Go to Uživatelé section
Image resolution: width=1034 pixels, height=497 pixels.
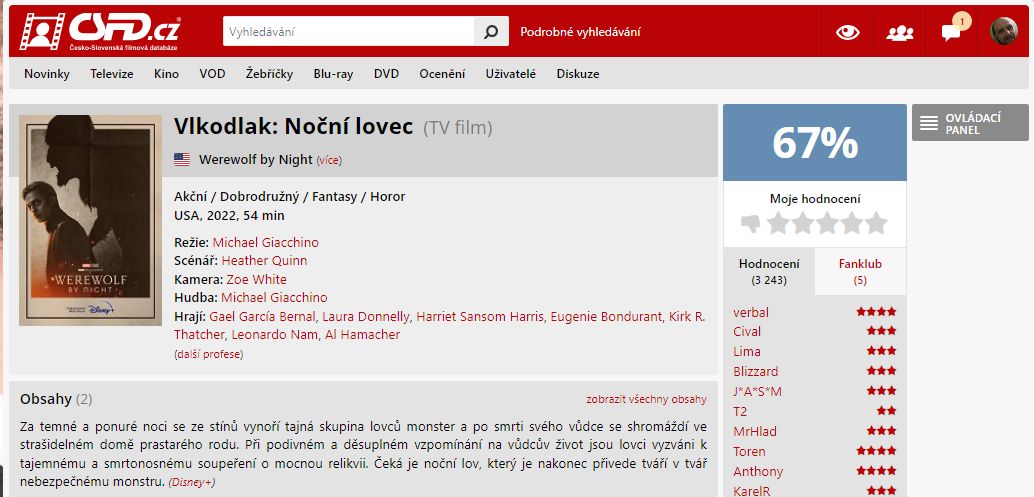pyautogui.click(x=511, y=74)
